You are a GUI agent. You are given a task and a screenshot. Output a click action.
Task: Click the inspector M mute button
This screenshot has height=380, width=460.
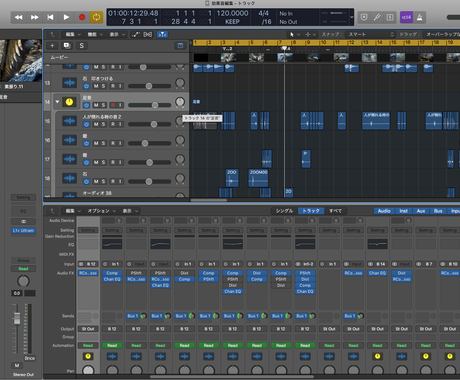[x=17, y=366]
